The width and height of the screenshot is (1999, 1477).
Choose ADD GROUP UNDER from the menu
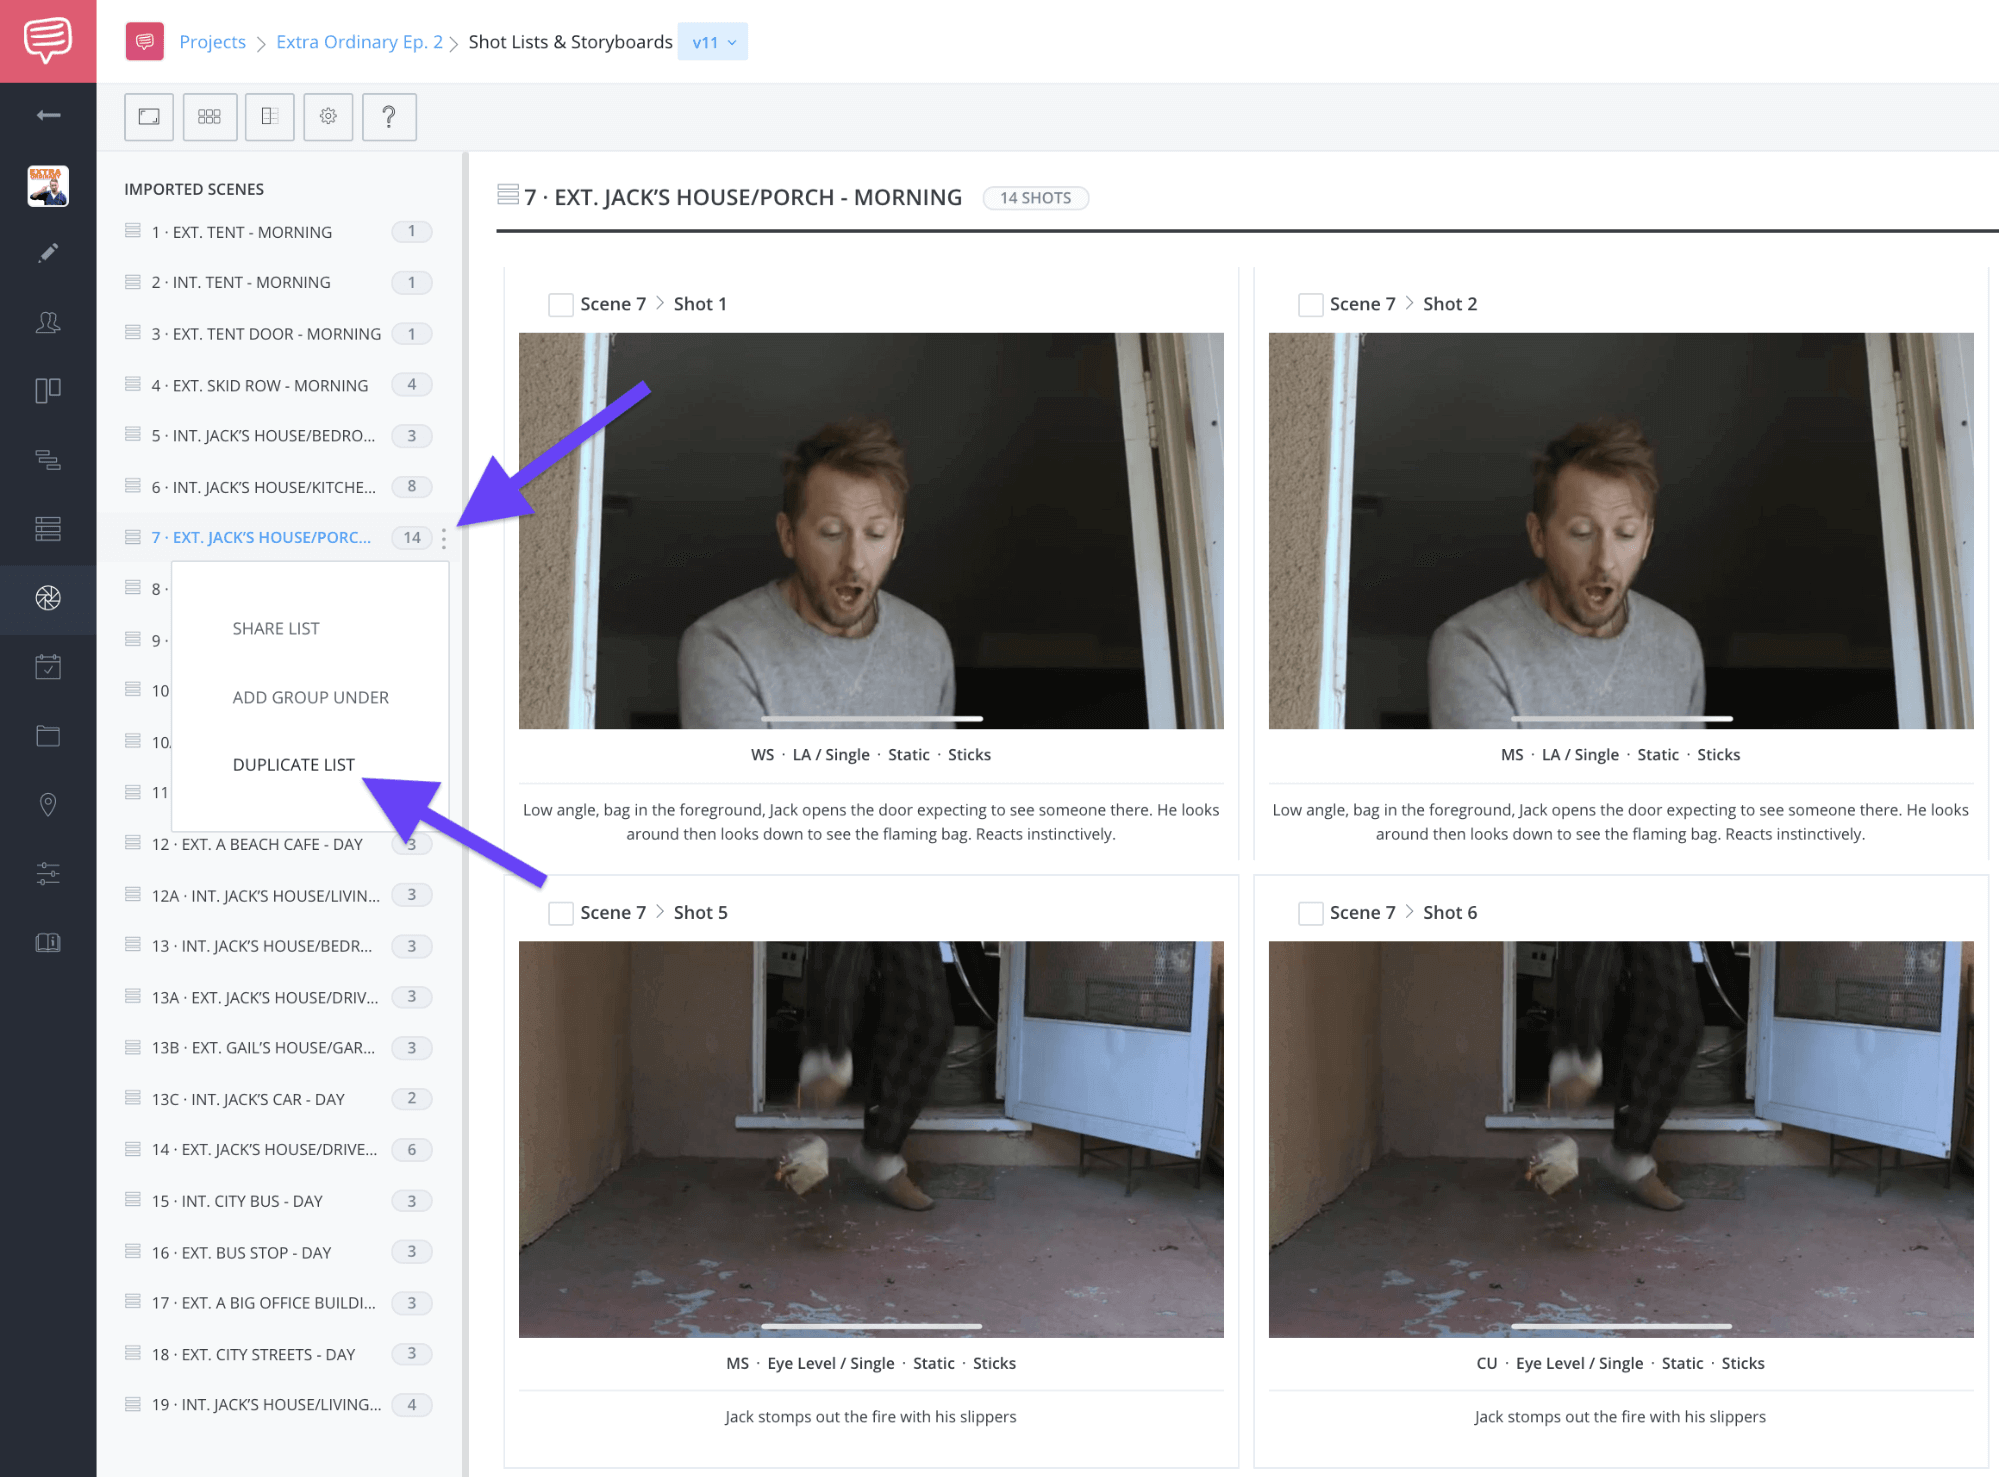pyautogui.click(x=311, y=697)
